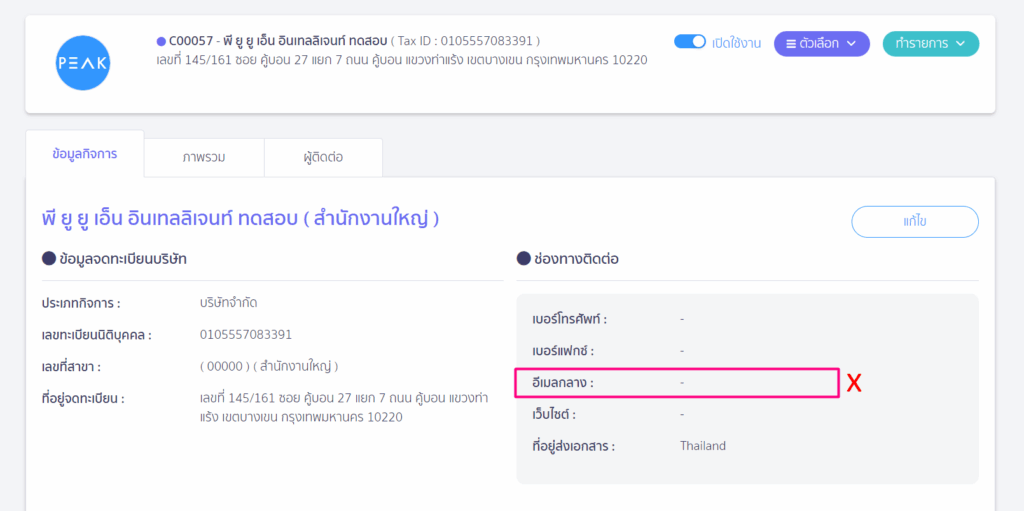Click the PEAK logo circle
The height and width of the screenshot is (511, 1024).
[x=83, y=63]
